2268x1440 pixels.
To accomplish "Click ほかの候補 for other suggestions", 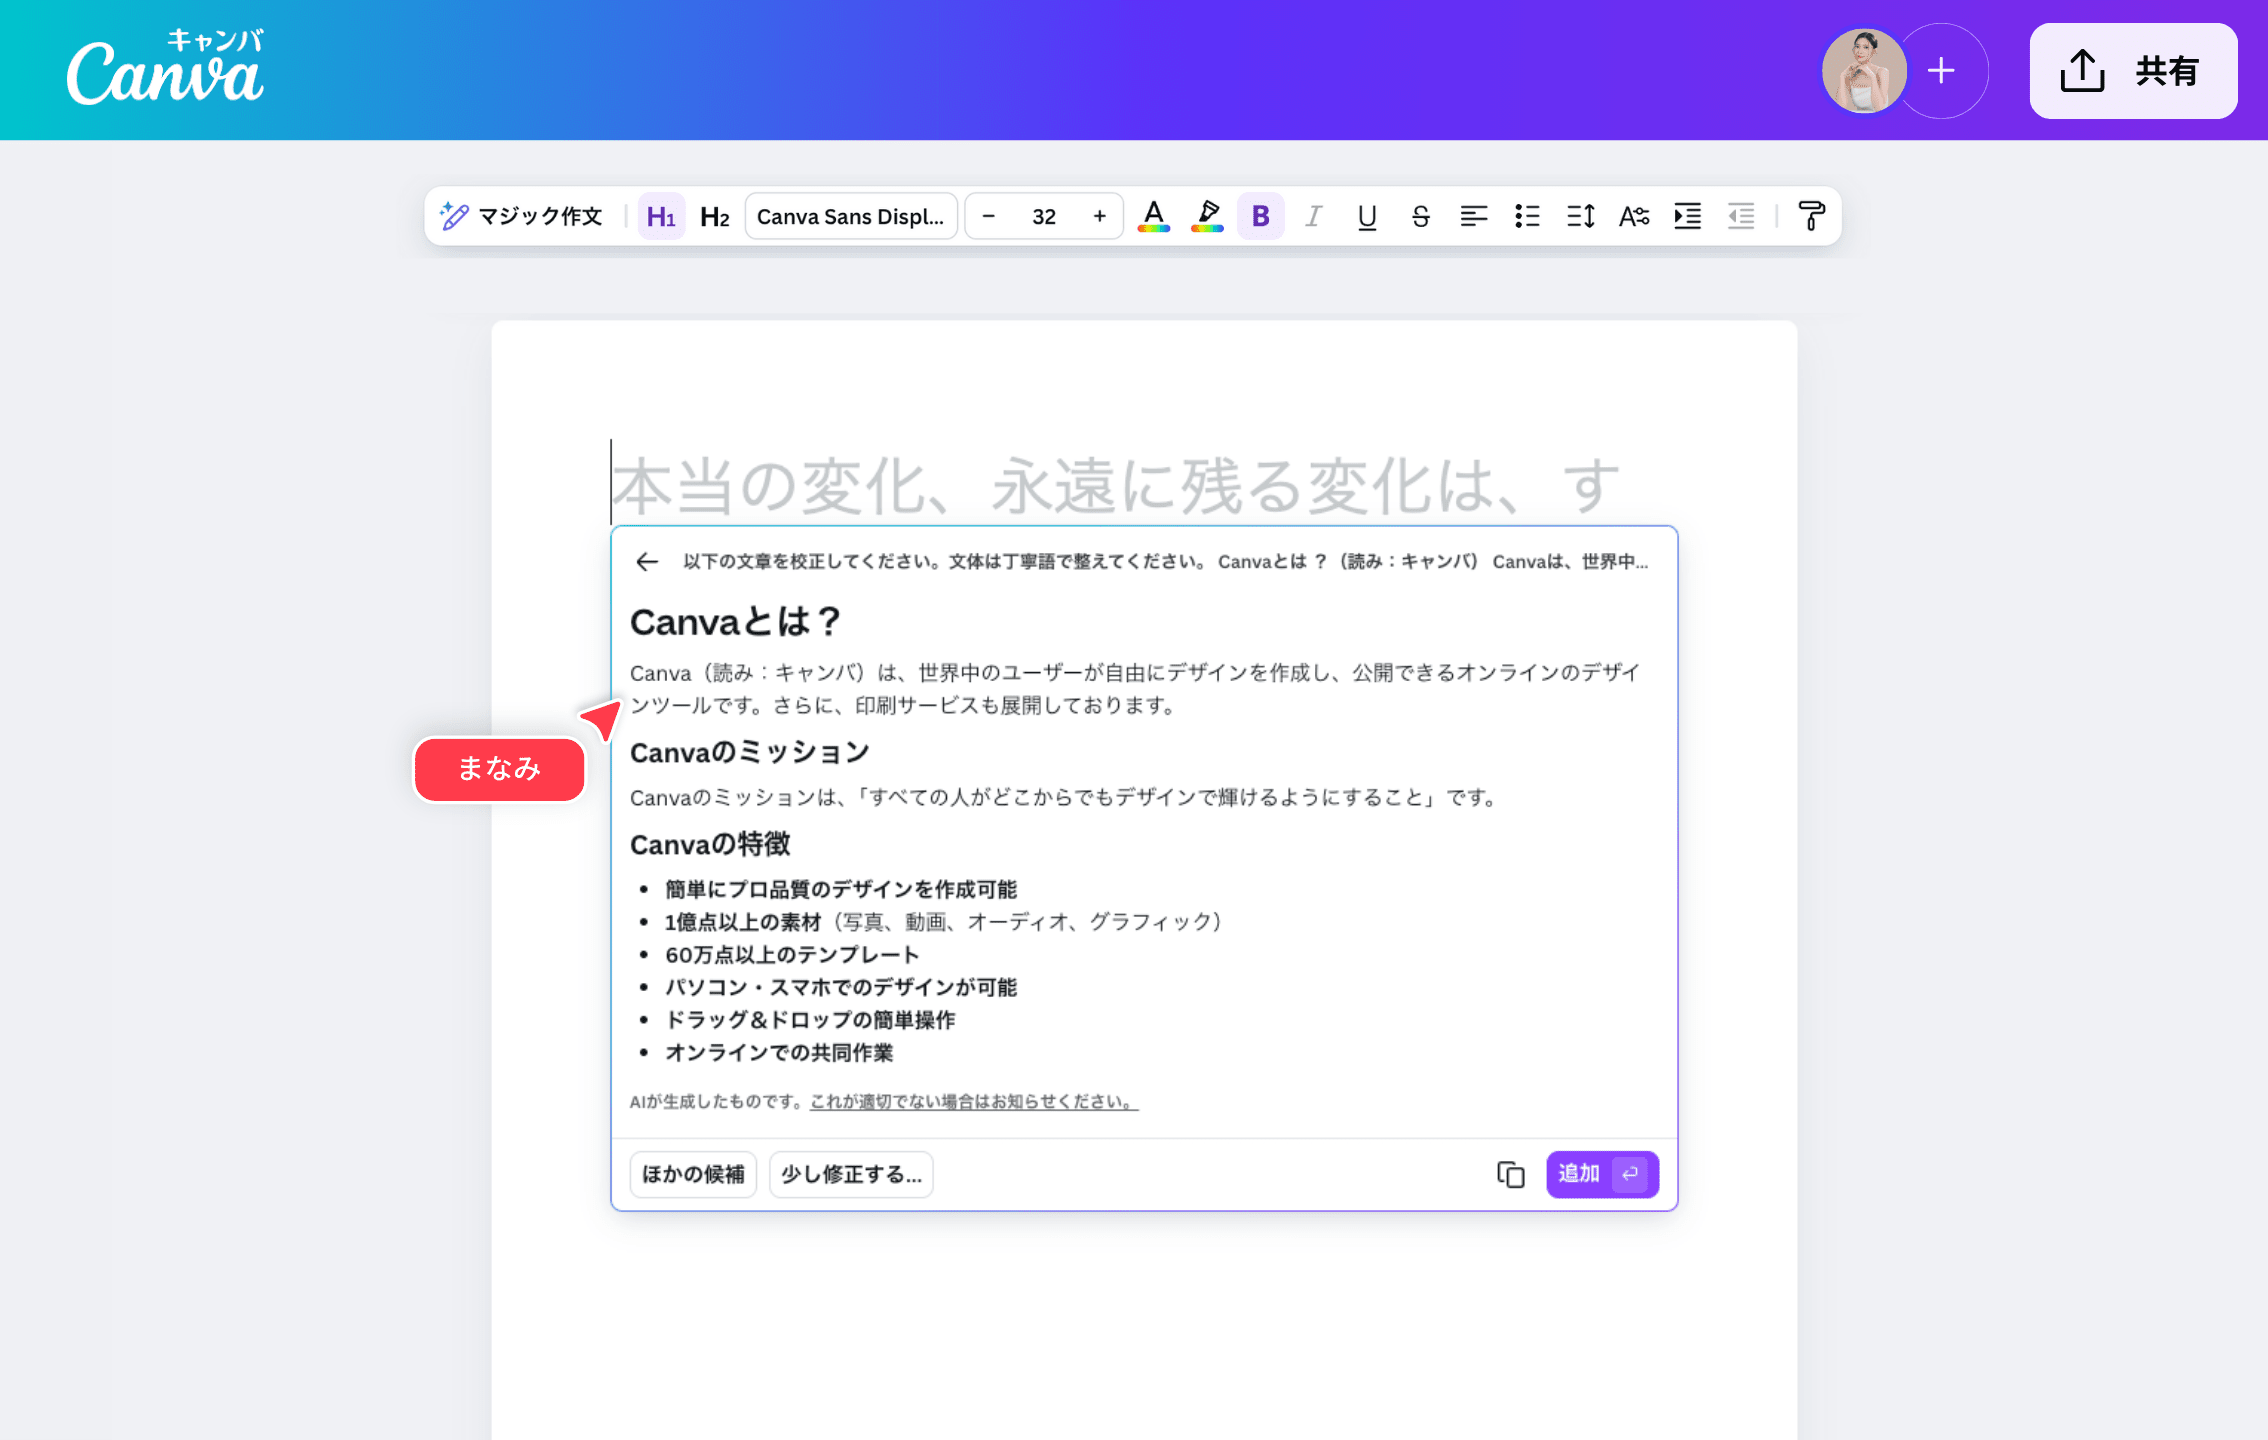I will tap(692, 1174).
